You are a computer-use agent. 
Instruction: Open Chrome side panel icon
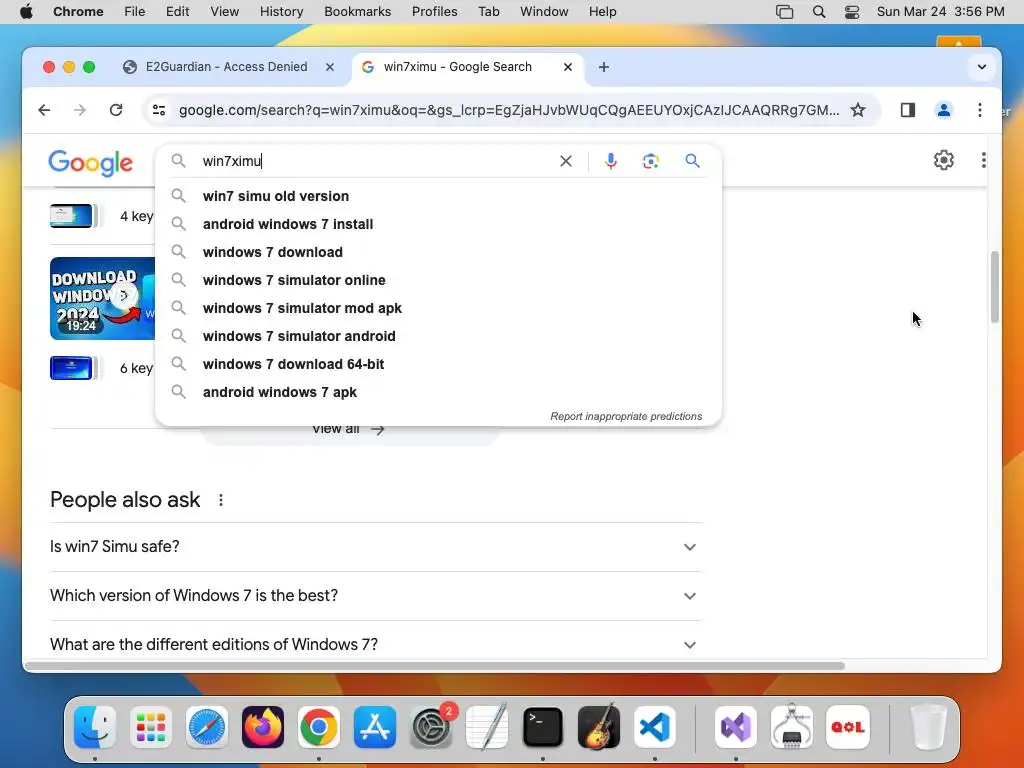(x=908, y=110)
